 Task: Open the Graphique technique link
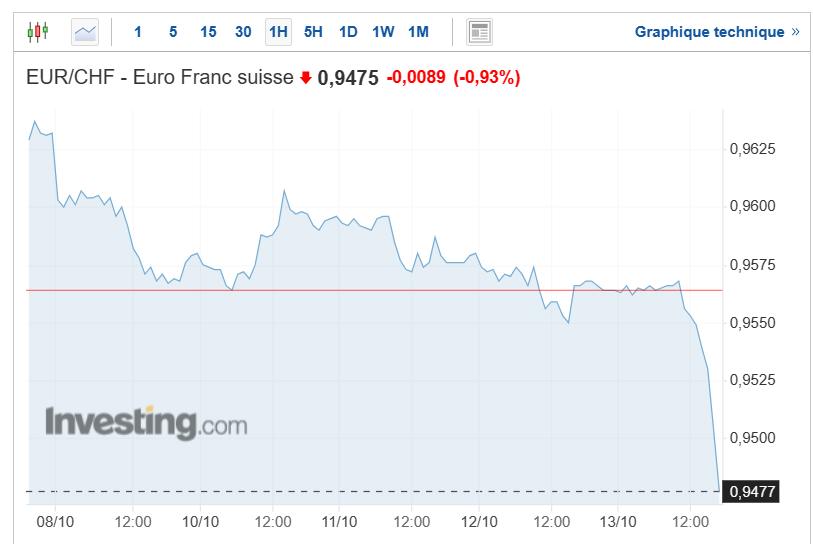709,32
